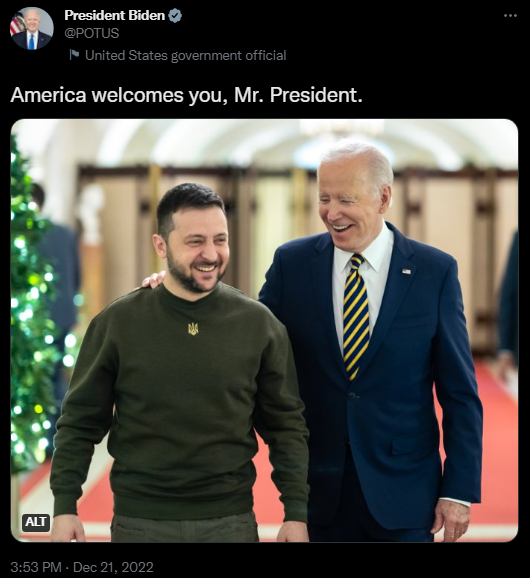530x578 pixels.
Task: Click the American flag inside the avatar
Action: [16, 24]
